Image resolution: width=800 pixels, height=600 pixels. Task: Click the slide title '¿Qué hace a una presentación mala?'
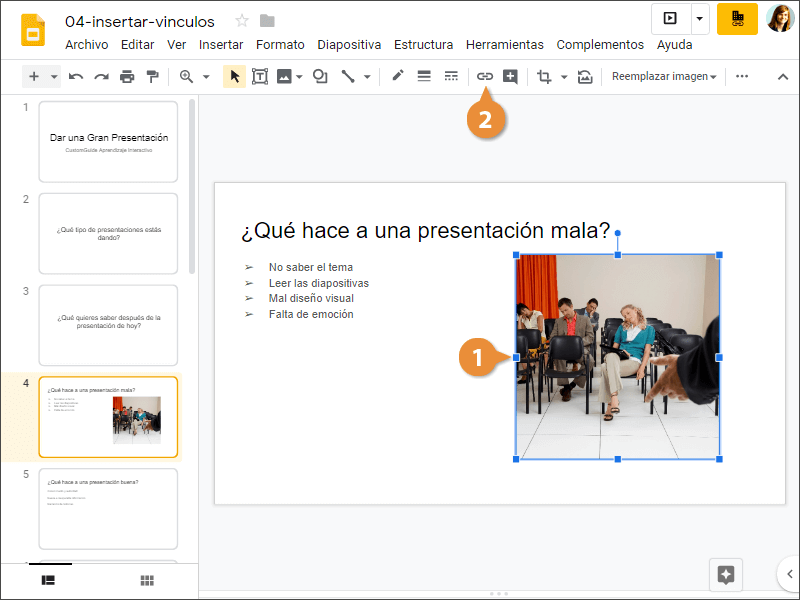(x=425, y=231)
